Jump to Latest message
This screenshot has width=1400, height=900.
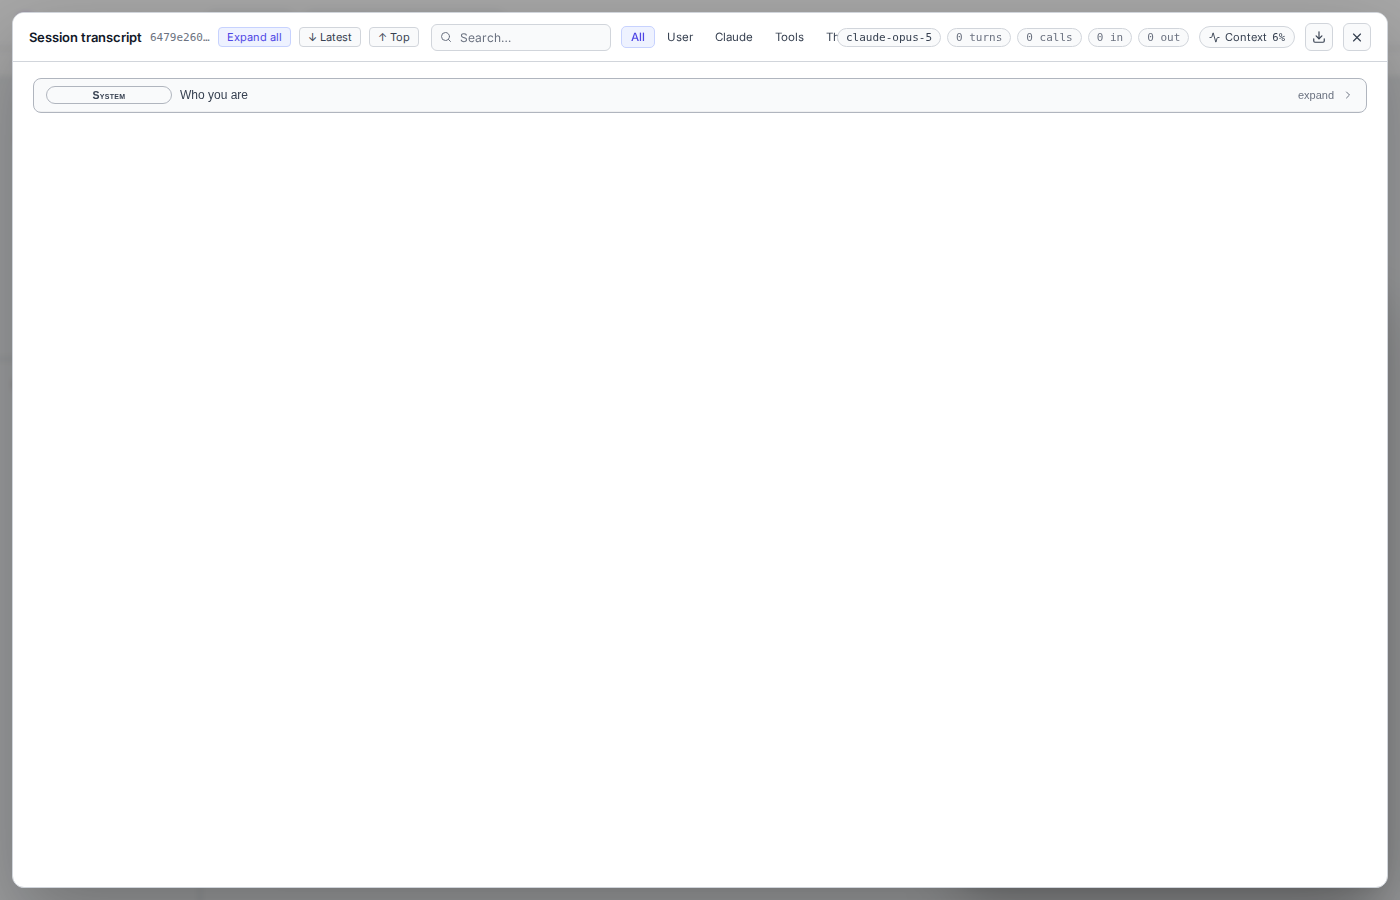[x=330, y=37]
